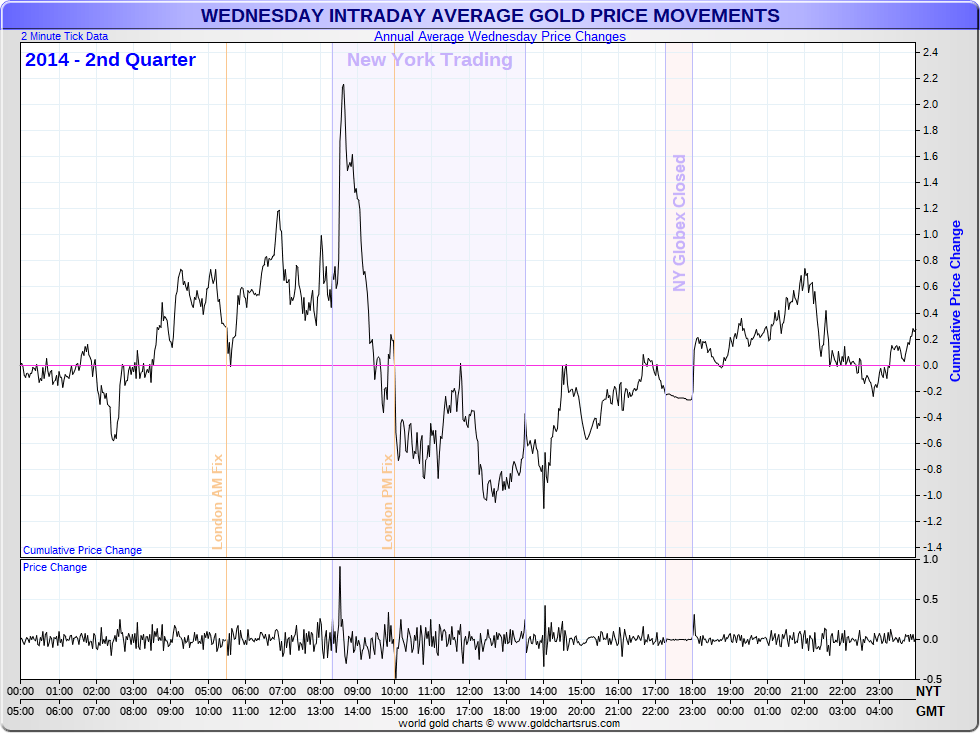Click 18:00 in the NYT time row
Viewport: 980px width, 733px height.
(692, 691)
